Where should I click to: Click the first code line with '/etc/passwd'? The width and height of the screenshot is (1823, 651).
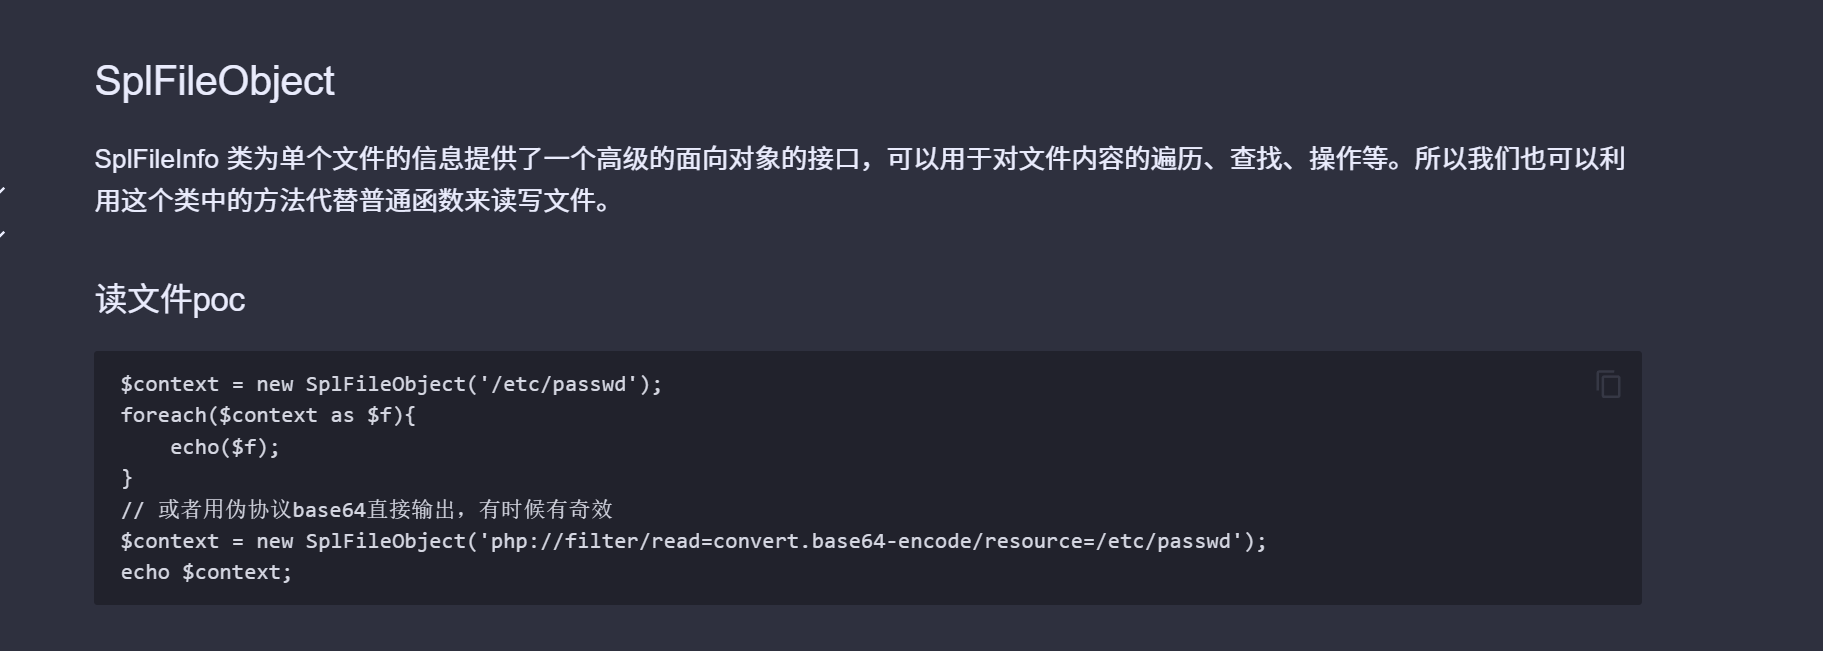click(x=391, y=384)
